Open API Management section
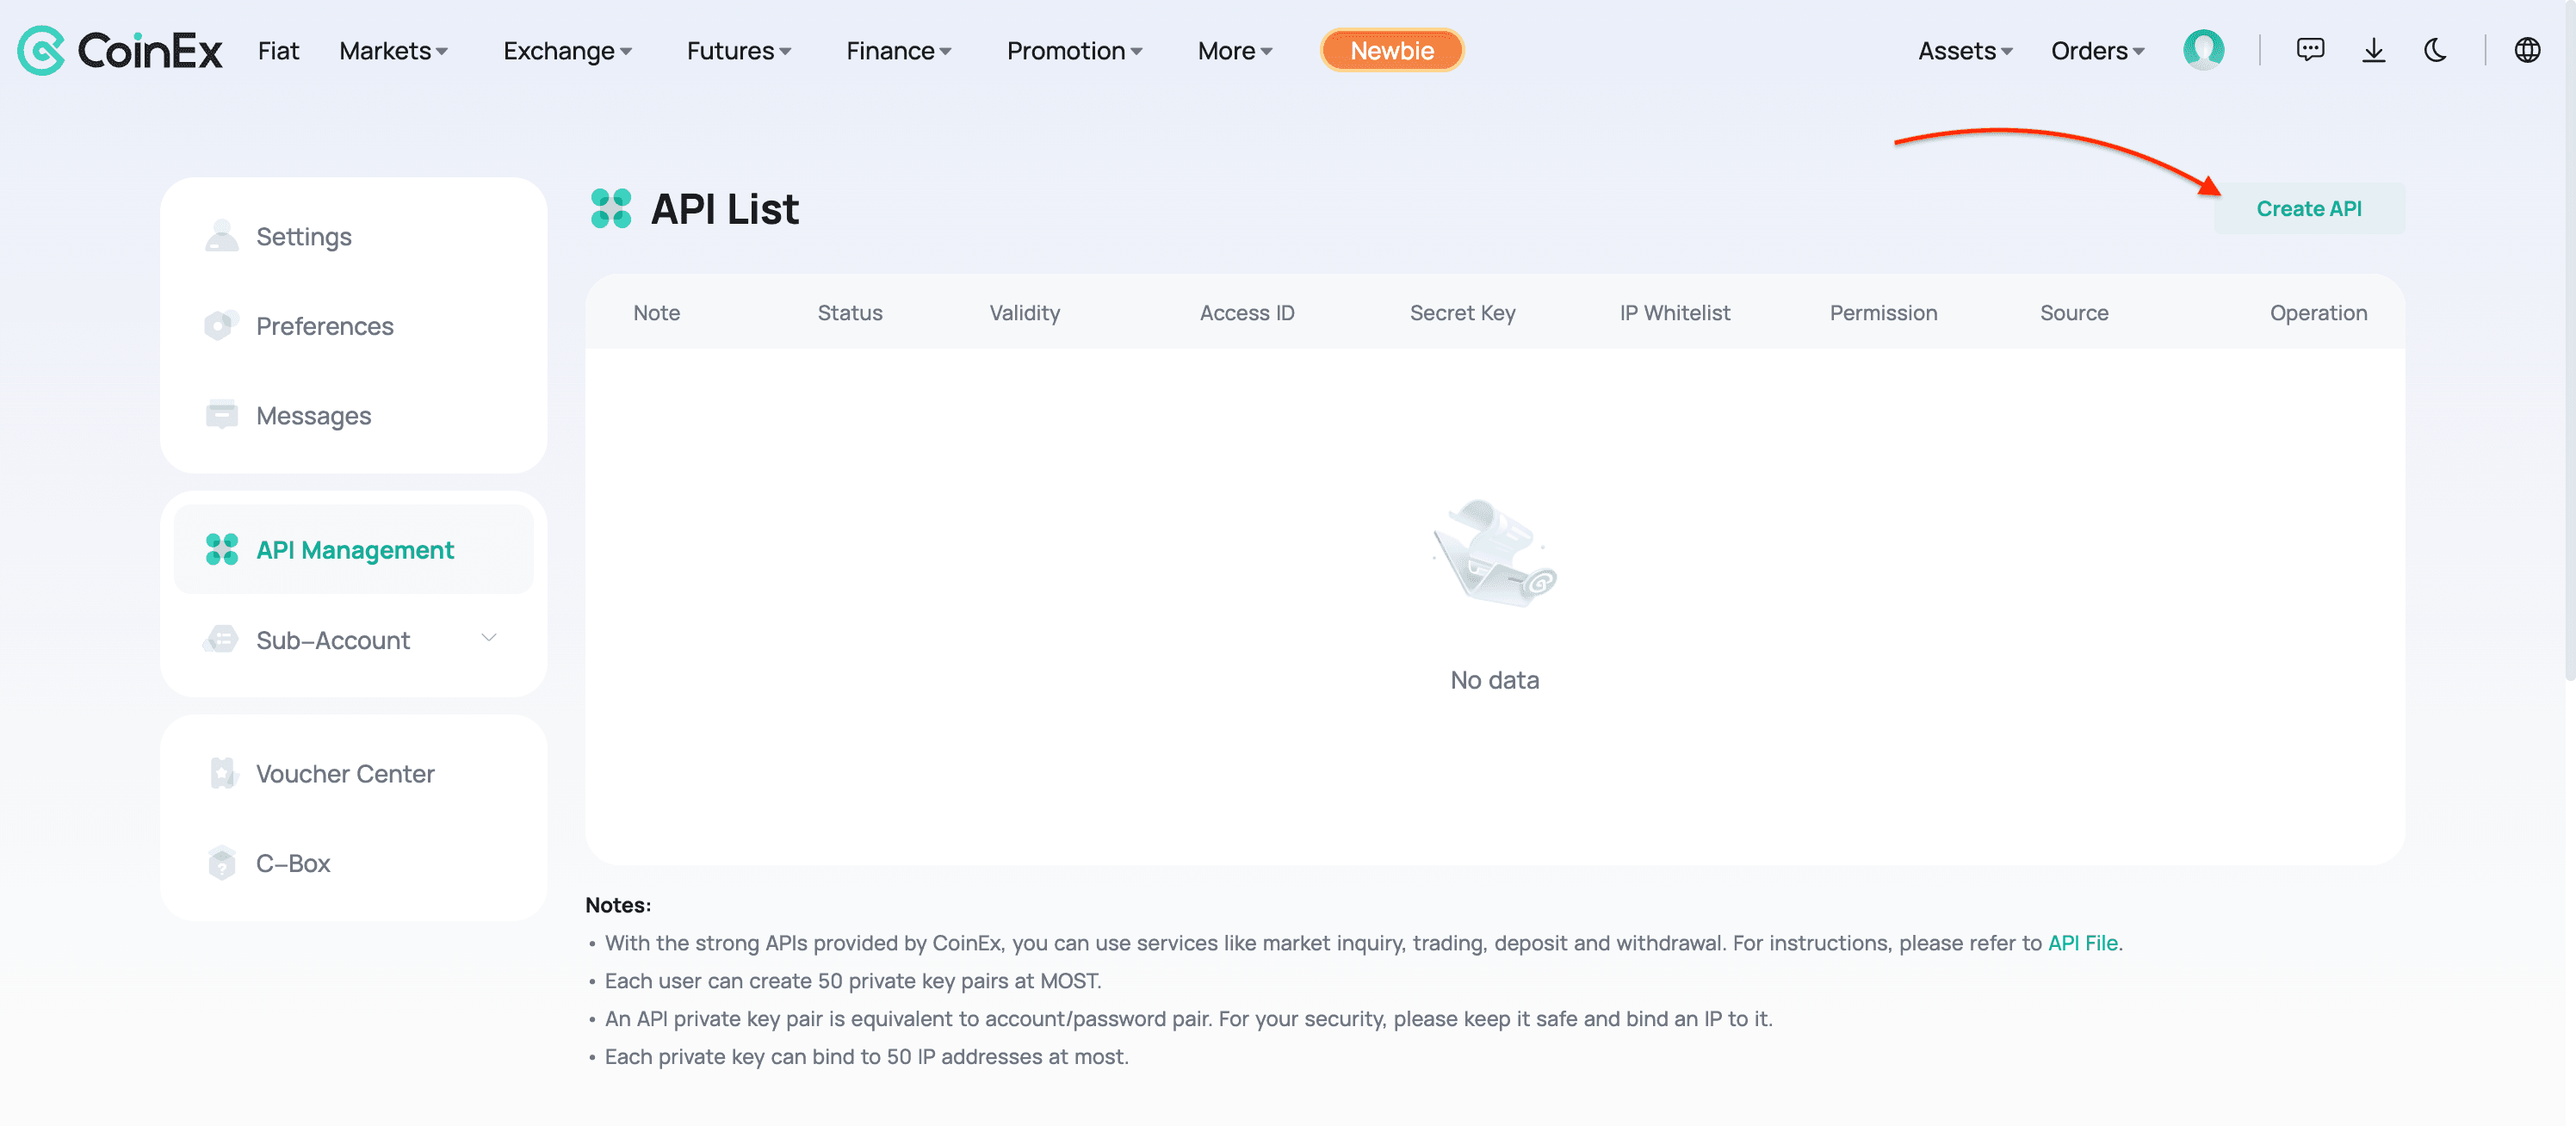This screenshot has width=2576, height=1126. click(x=355, y=548)
